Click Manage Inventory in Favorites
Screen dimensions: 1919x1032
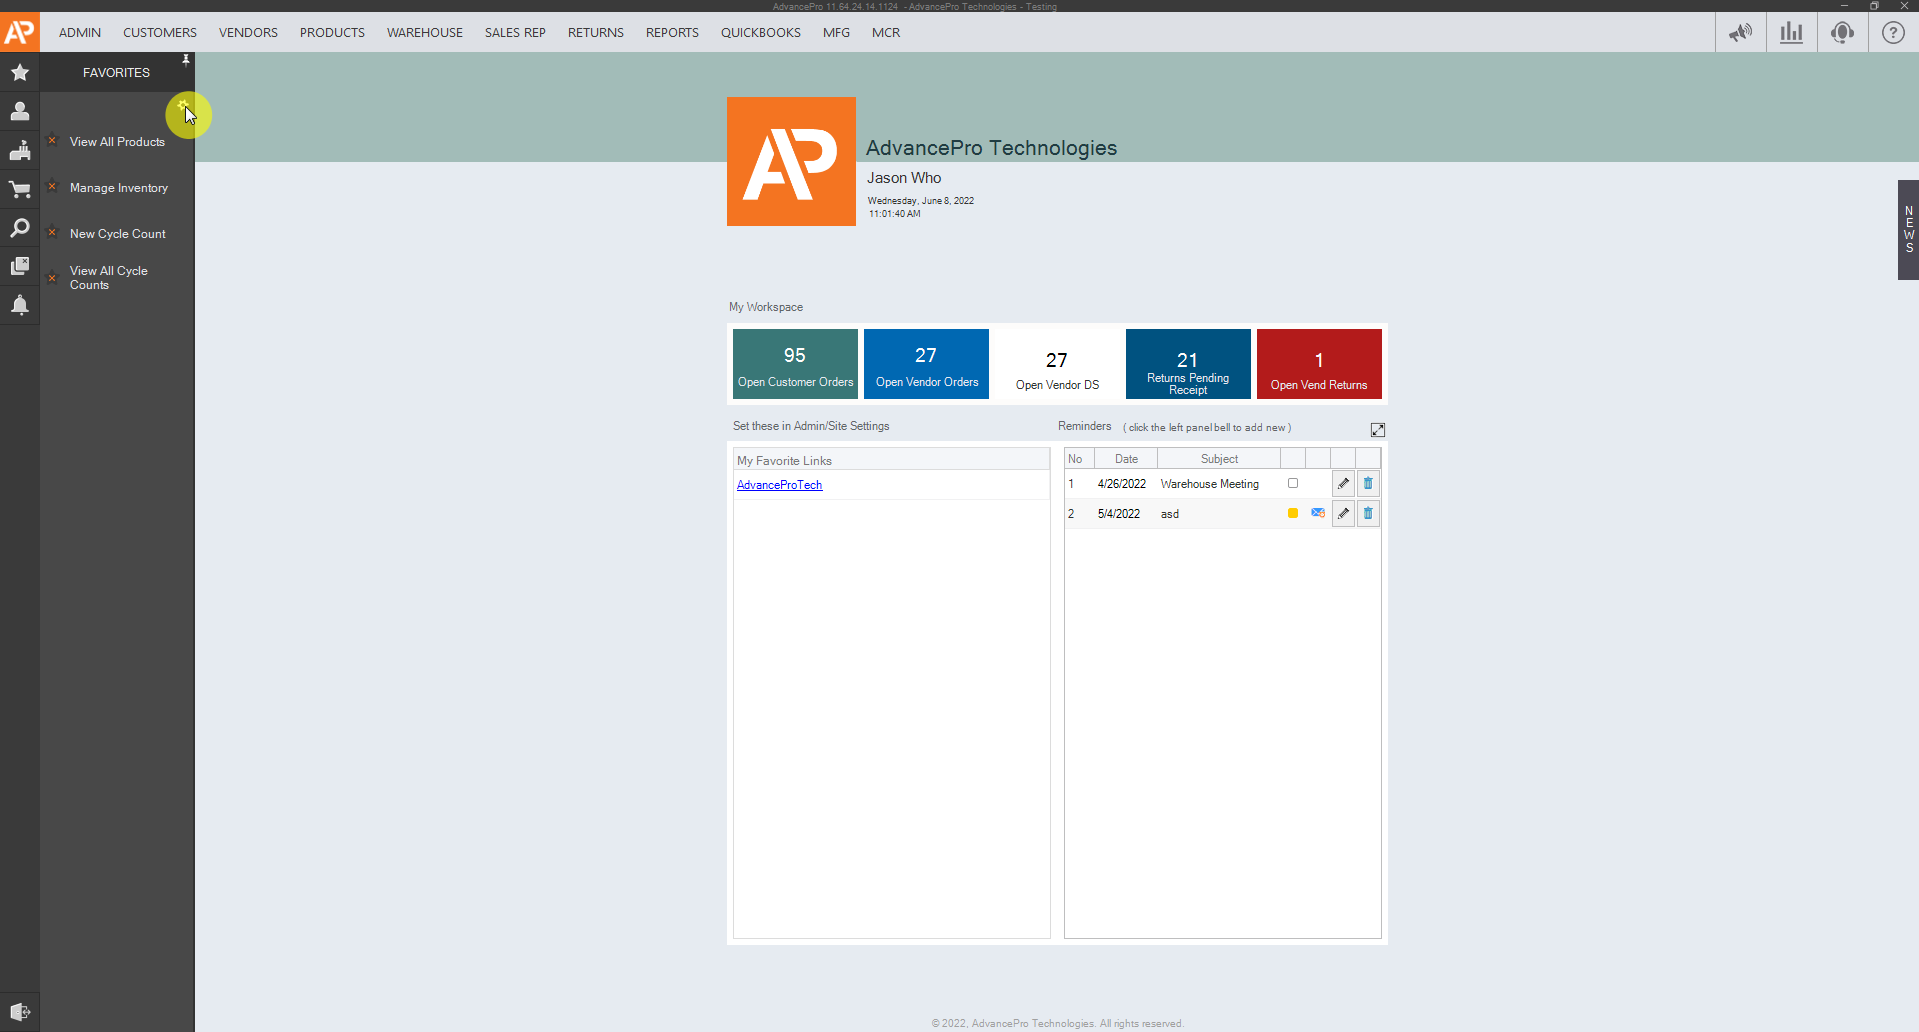(119, 188)
